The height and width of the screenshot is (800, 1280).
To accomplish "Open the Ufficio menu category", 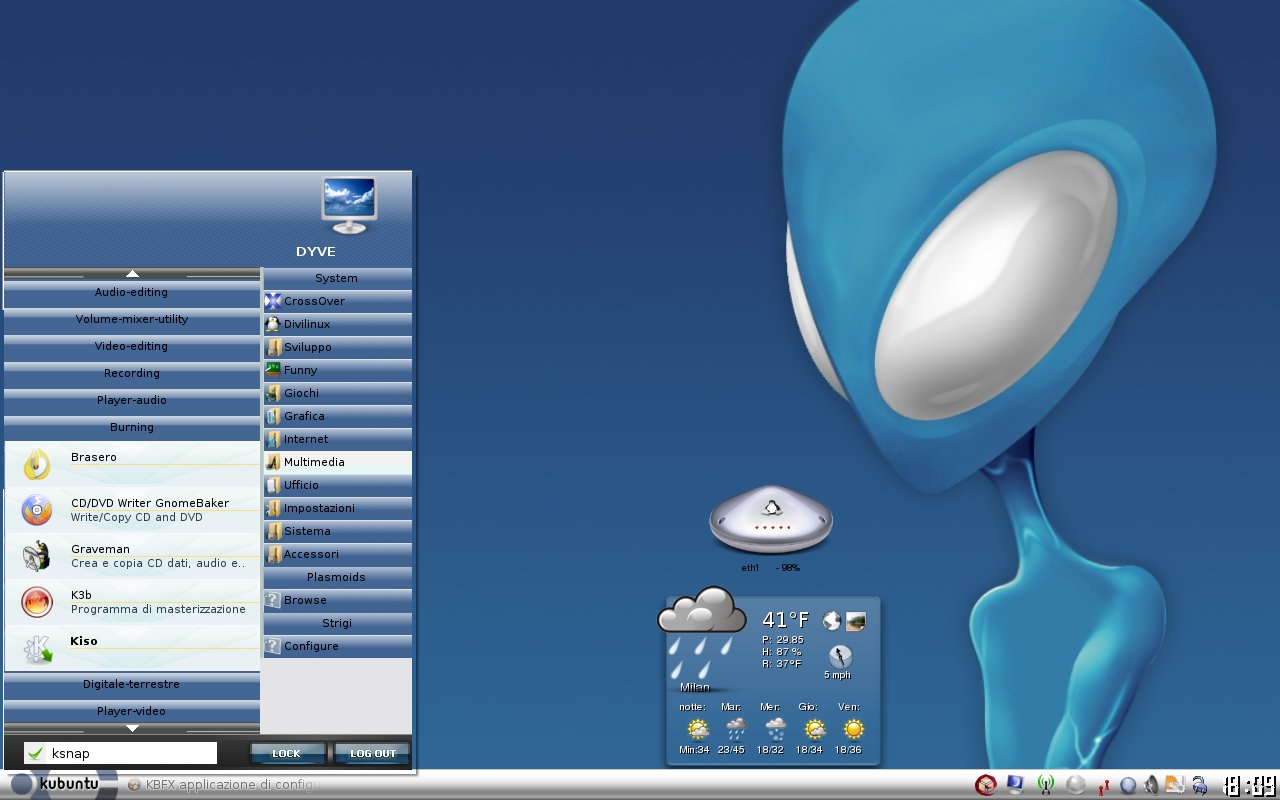I will click(x=337, y=485).
